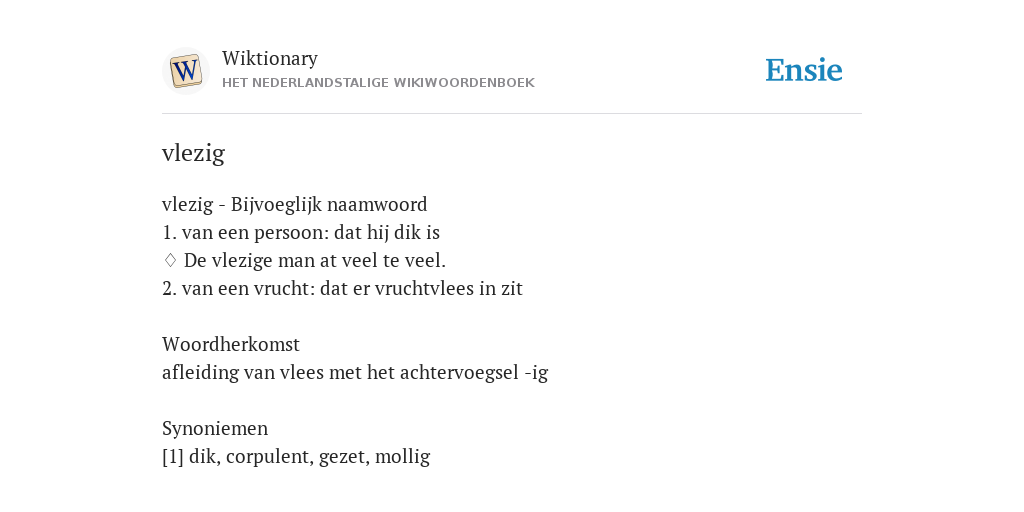Select the first definition about persoon
This screenshot has width=1024, height=512.
click(301, 232)
